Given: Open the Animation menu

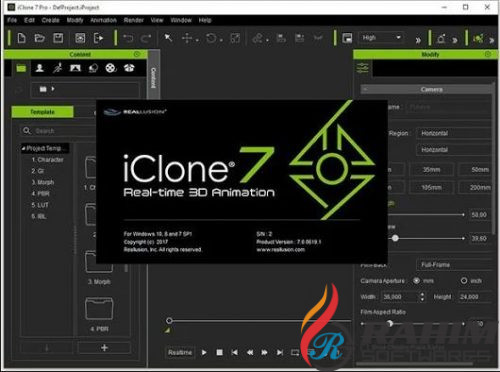Looking at the screenshot, I should point(103,20).
